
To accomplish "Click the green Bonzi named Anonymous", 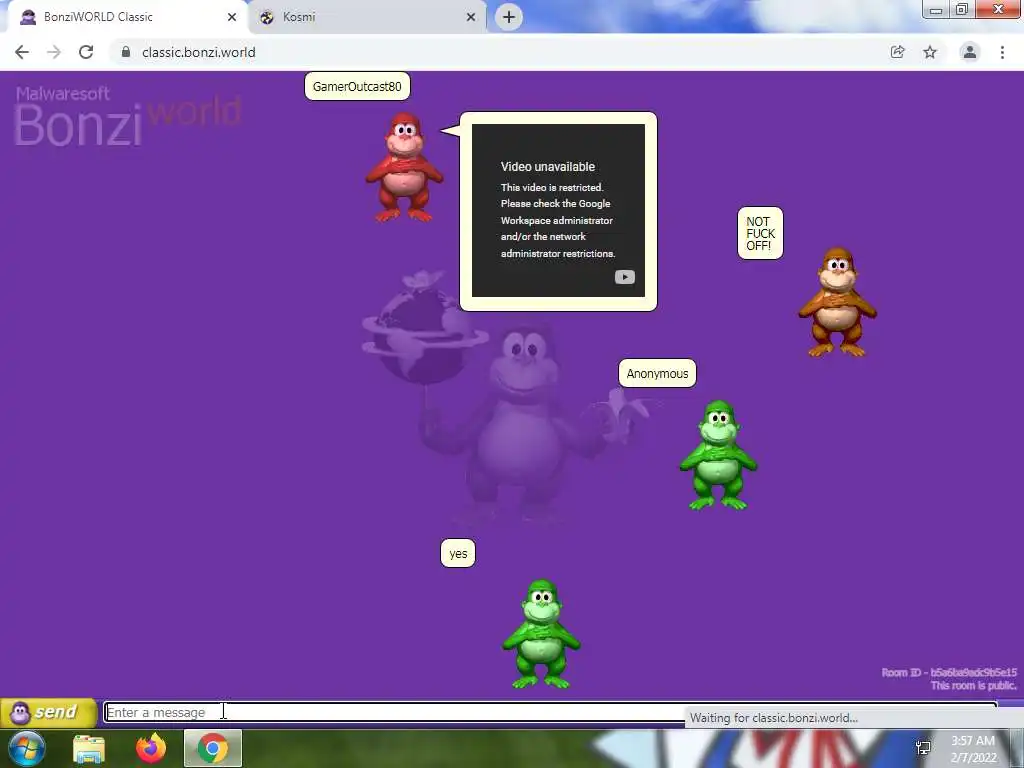I will [718, 455].
